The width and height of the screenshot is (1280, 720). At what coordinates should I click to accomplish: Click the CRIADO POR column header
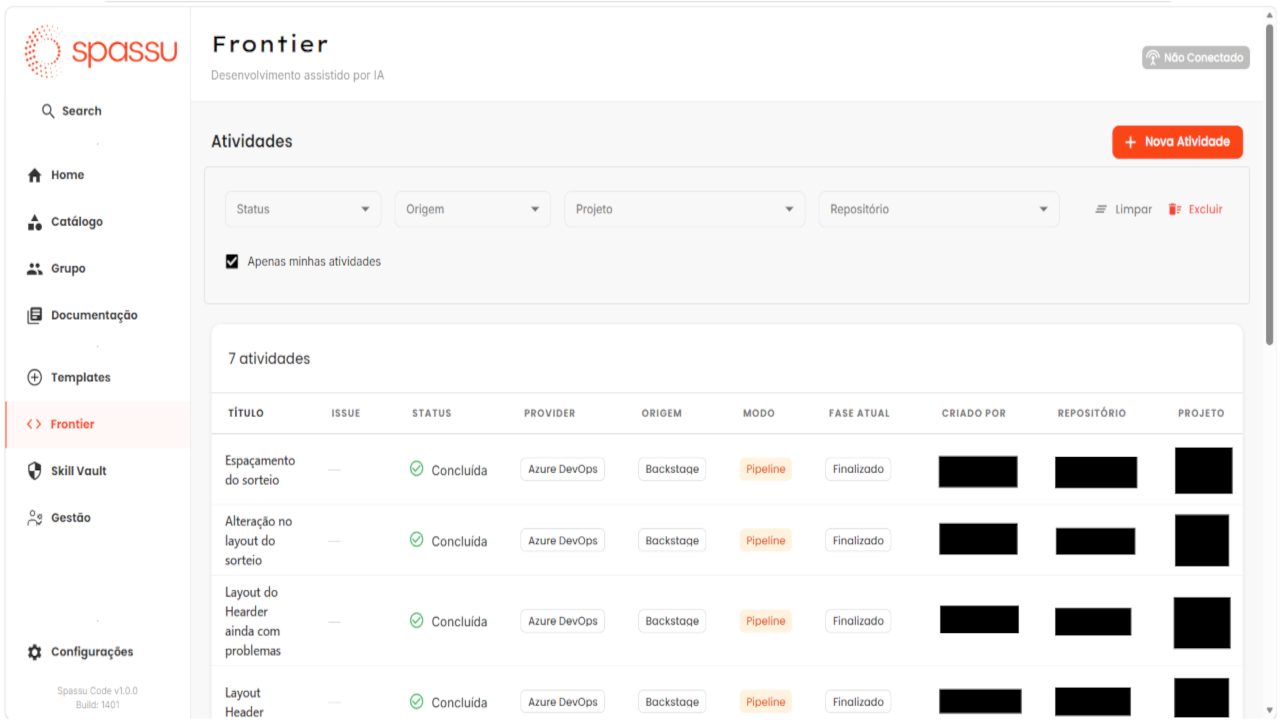(x=974, y=413)
